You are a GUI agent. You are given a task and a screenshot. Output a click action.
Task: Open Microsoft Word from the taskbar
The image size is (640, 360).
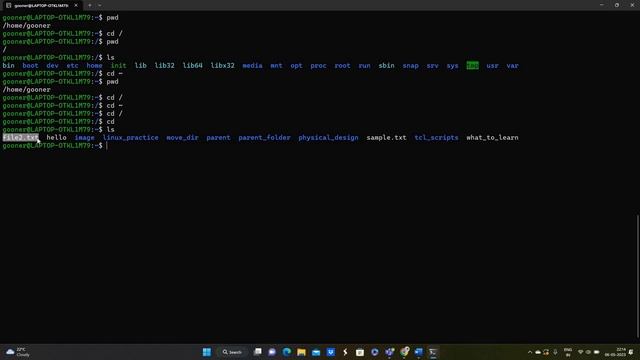click(418, 352)
